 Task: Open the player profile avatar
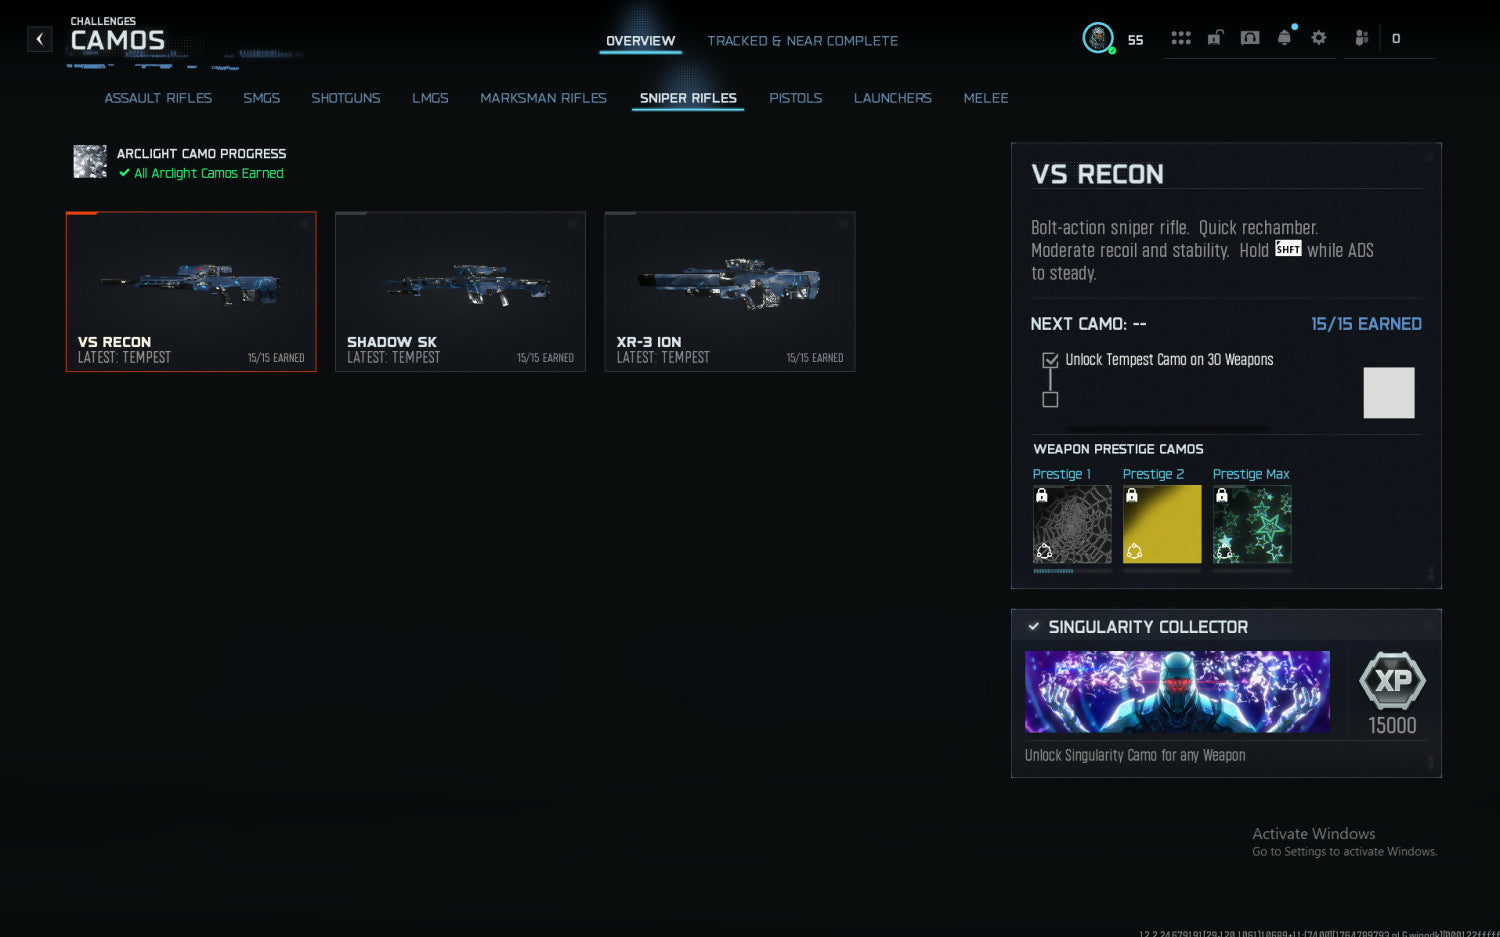(x=1098, y=38)
